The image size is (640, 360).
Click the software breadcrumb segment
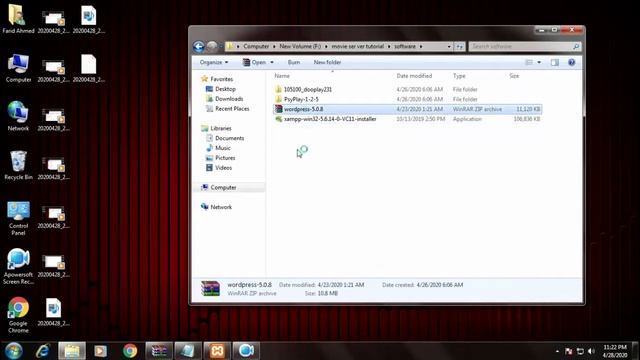(x=405, y=47)
